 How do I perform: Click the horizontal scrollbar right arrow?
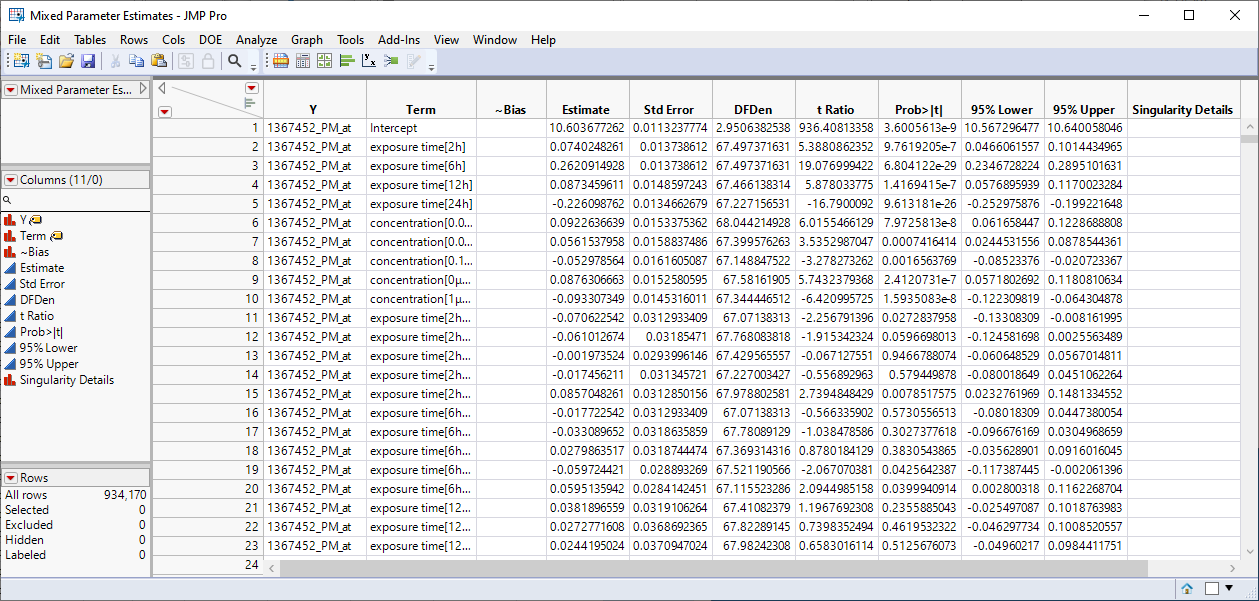tap(1234, 566)
